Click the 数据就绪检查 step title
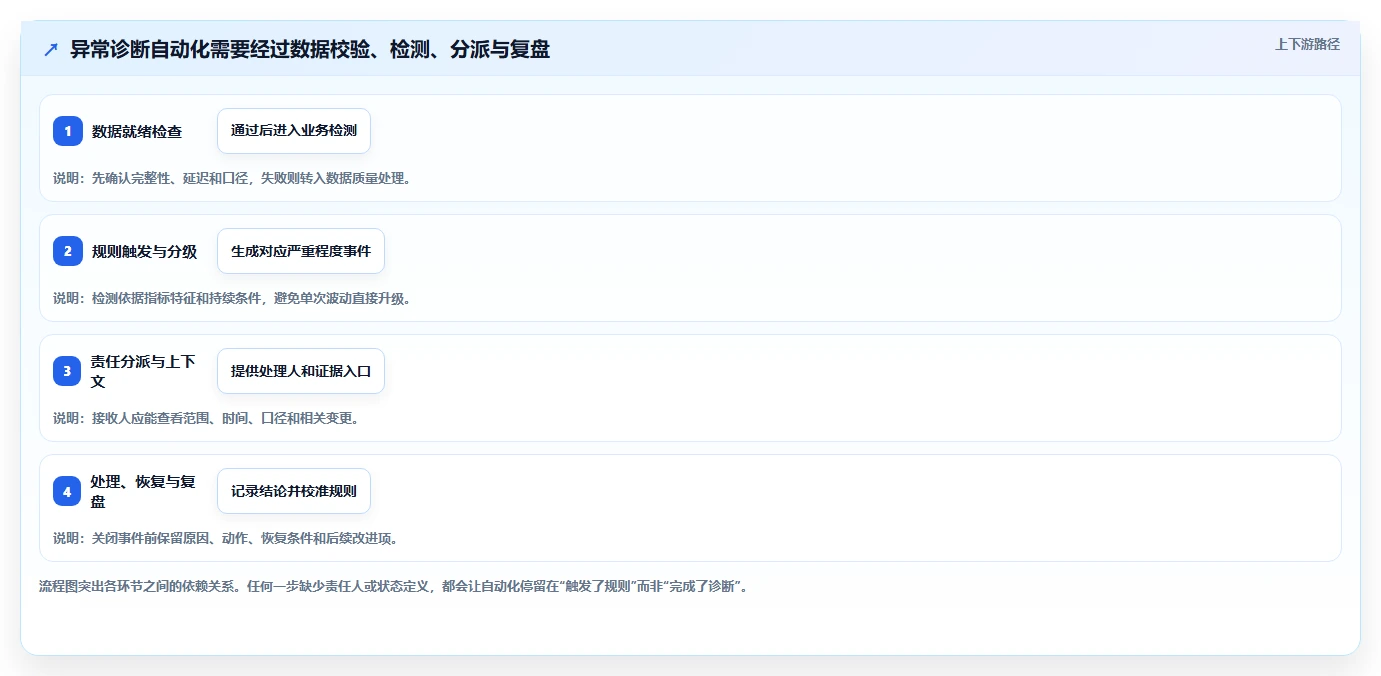1381x676 pixels. click(137, 131)
